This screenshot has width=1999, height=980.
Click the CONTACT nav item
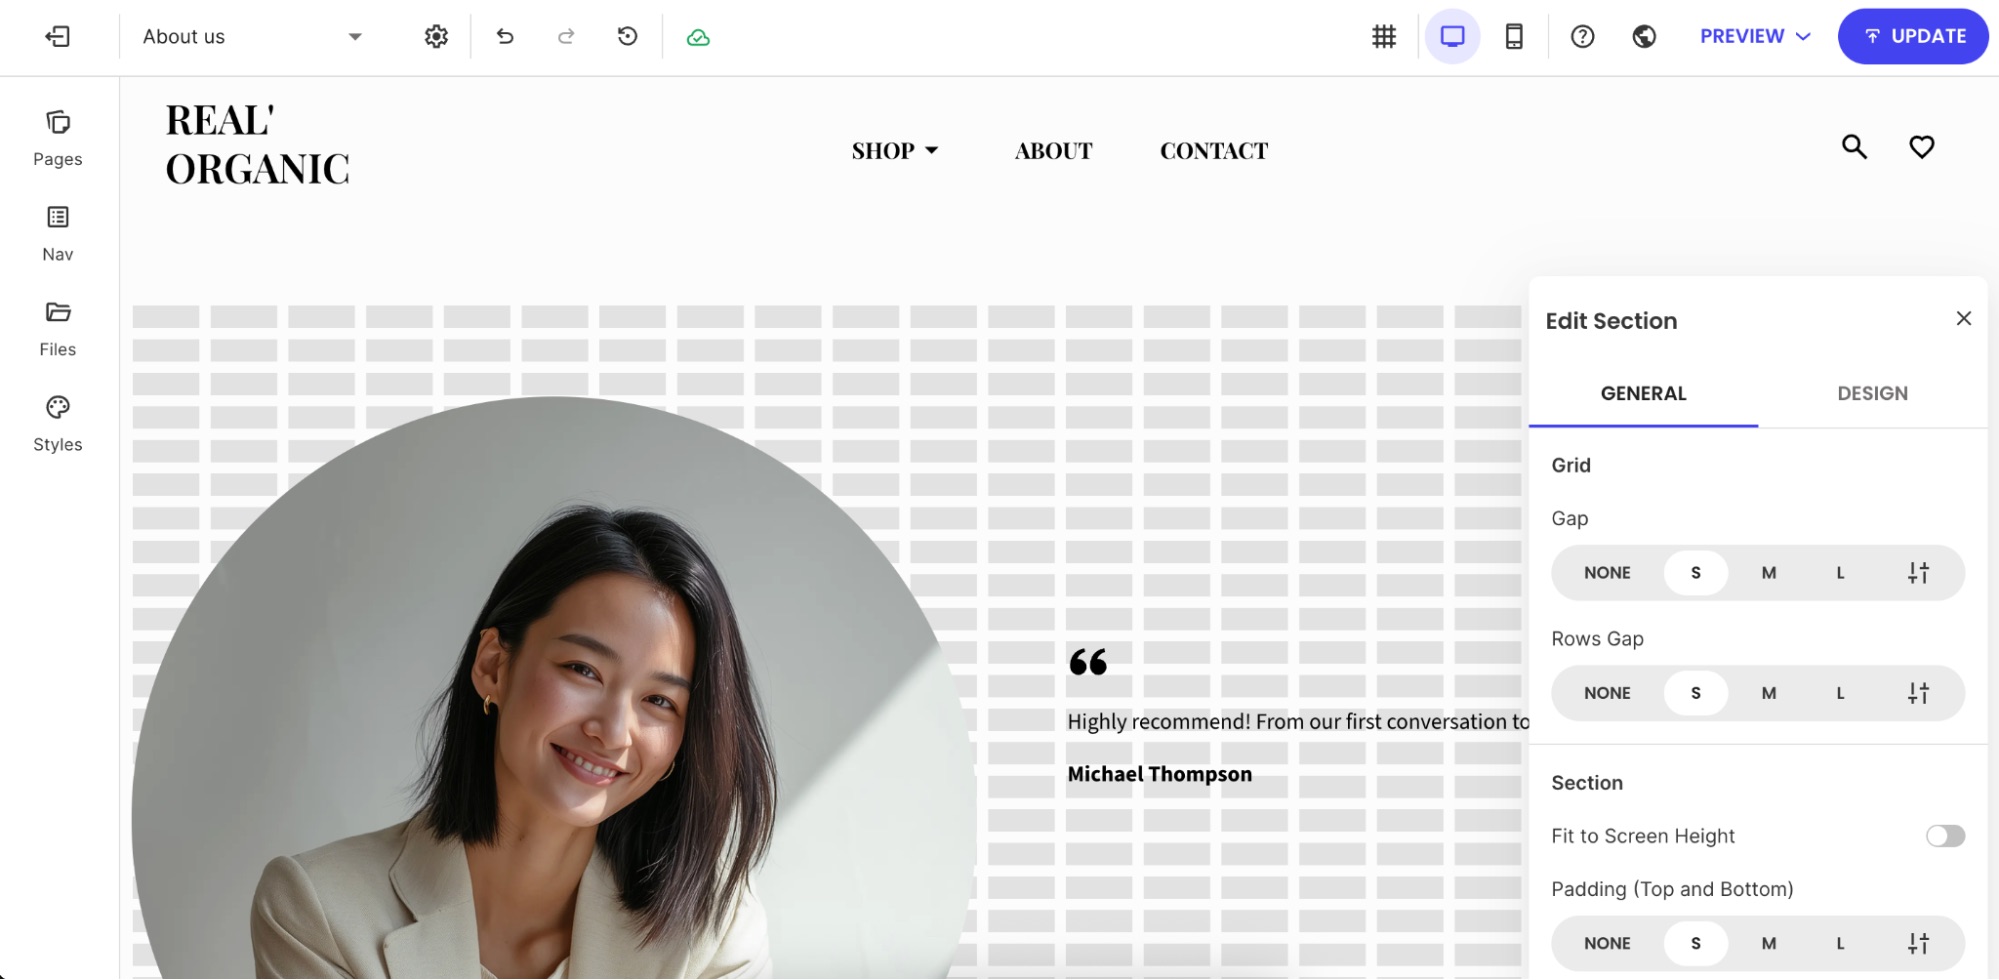pyautogui.click(x=1213, y=151)
